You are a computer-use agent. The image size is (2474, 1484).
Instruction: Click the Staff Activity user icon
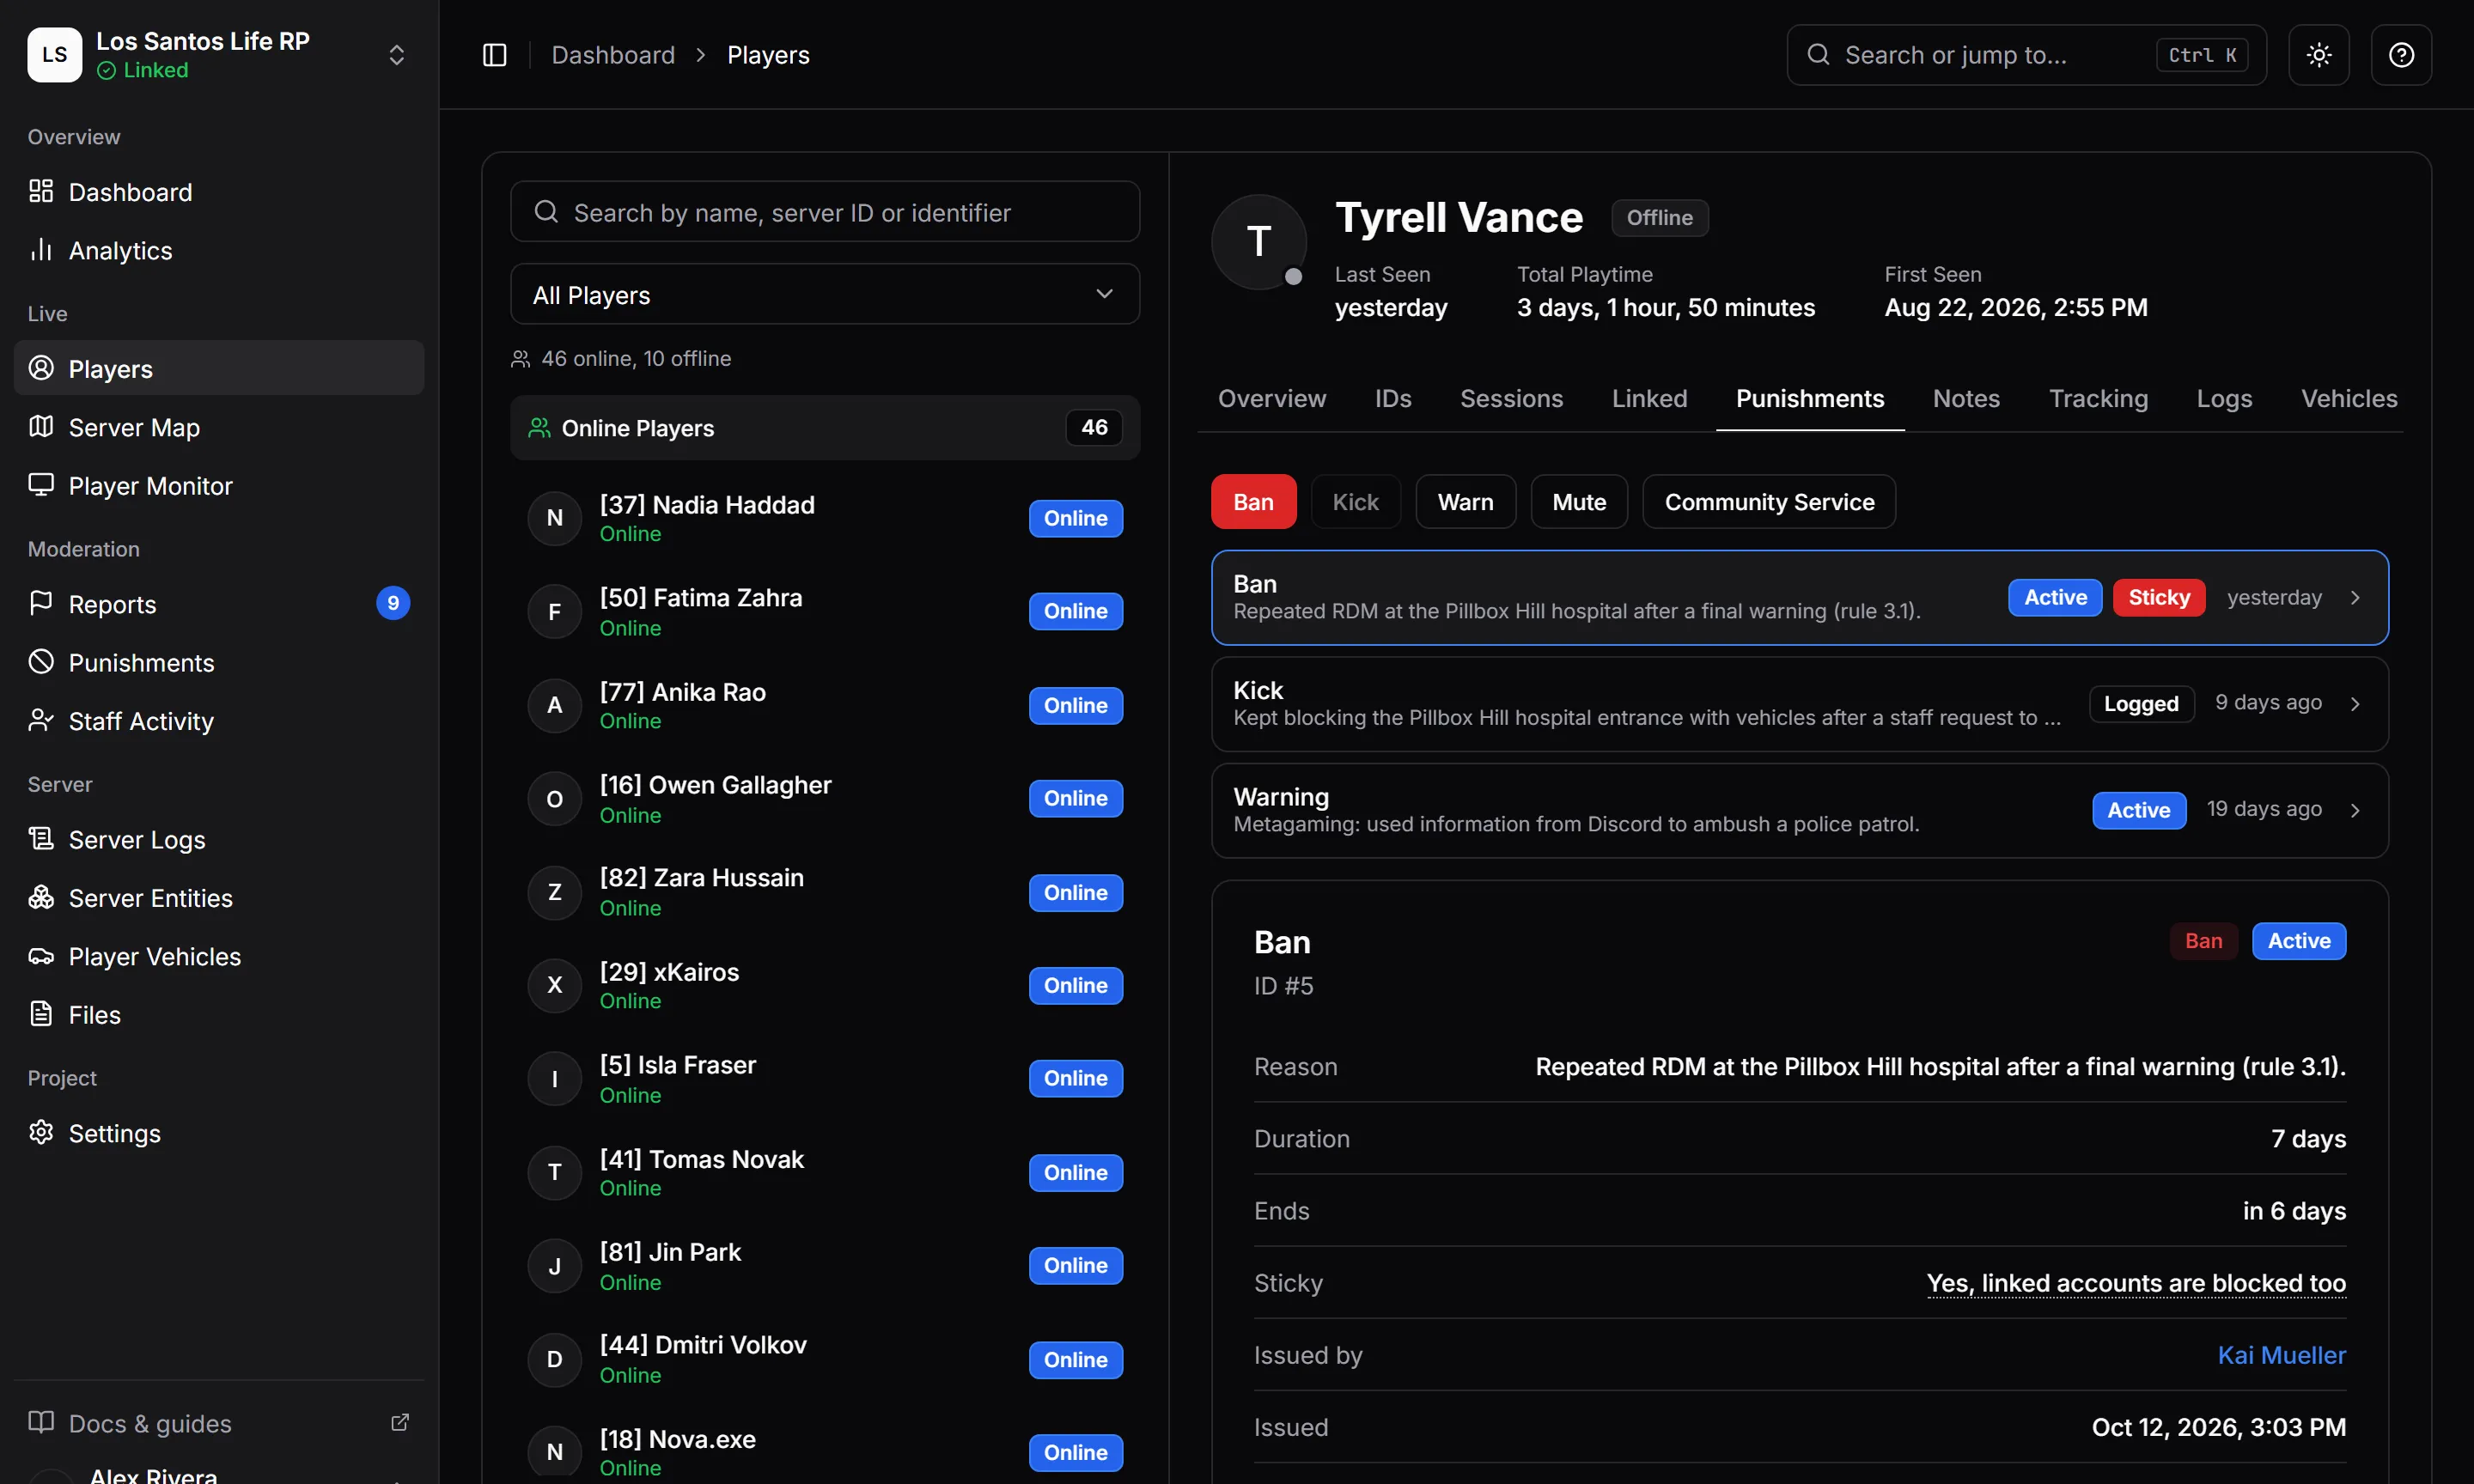(x=41, y=720)
